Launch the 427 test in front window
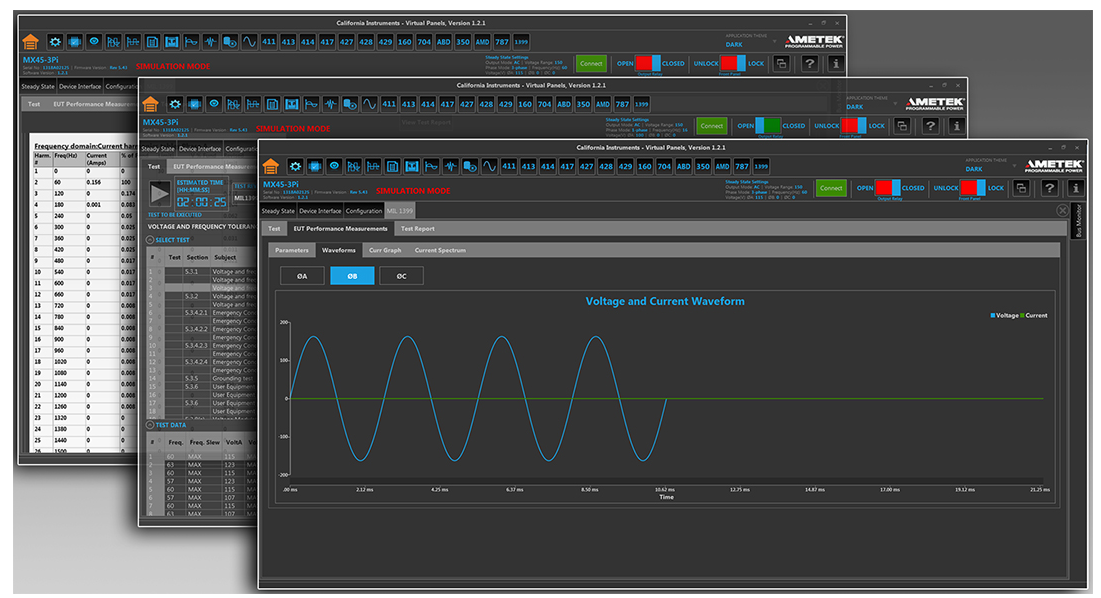Screen dimensions: 1101x598 [586, 166]
